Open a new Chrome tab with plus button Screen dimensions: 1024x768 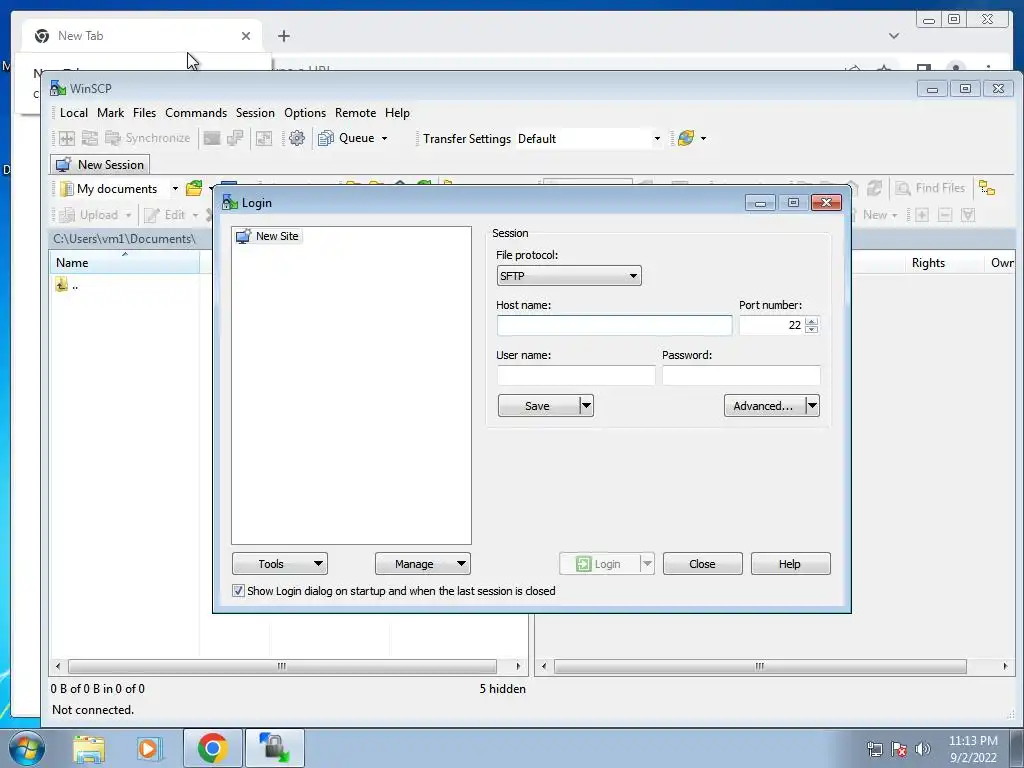click(283, 36)
